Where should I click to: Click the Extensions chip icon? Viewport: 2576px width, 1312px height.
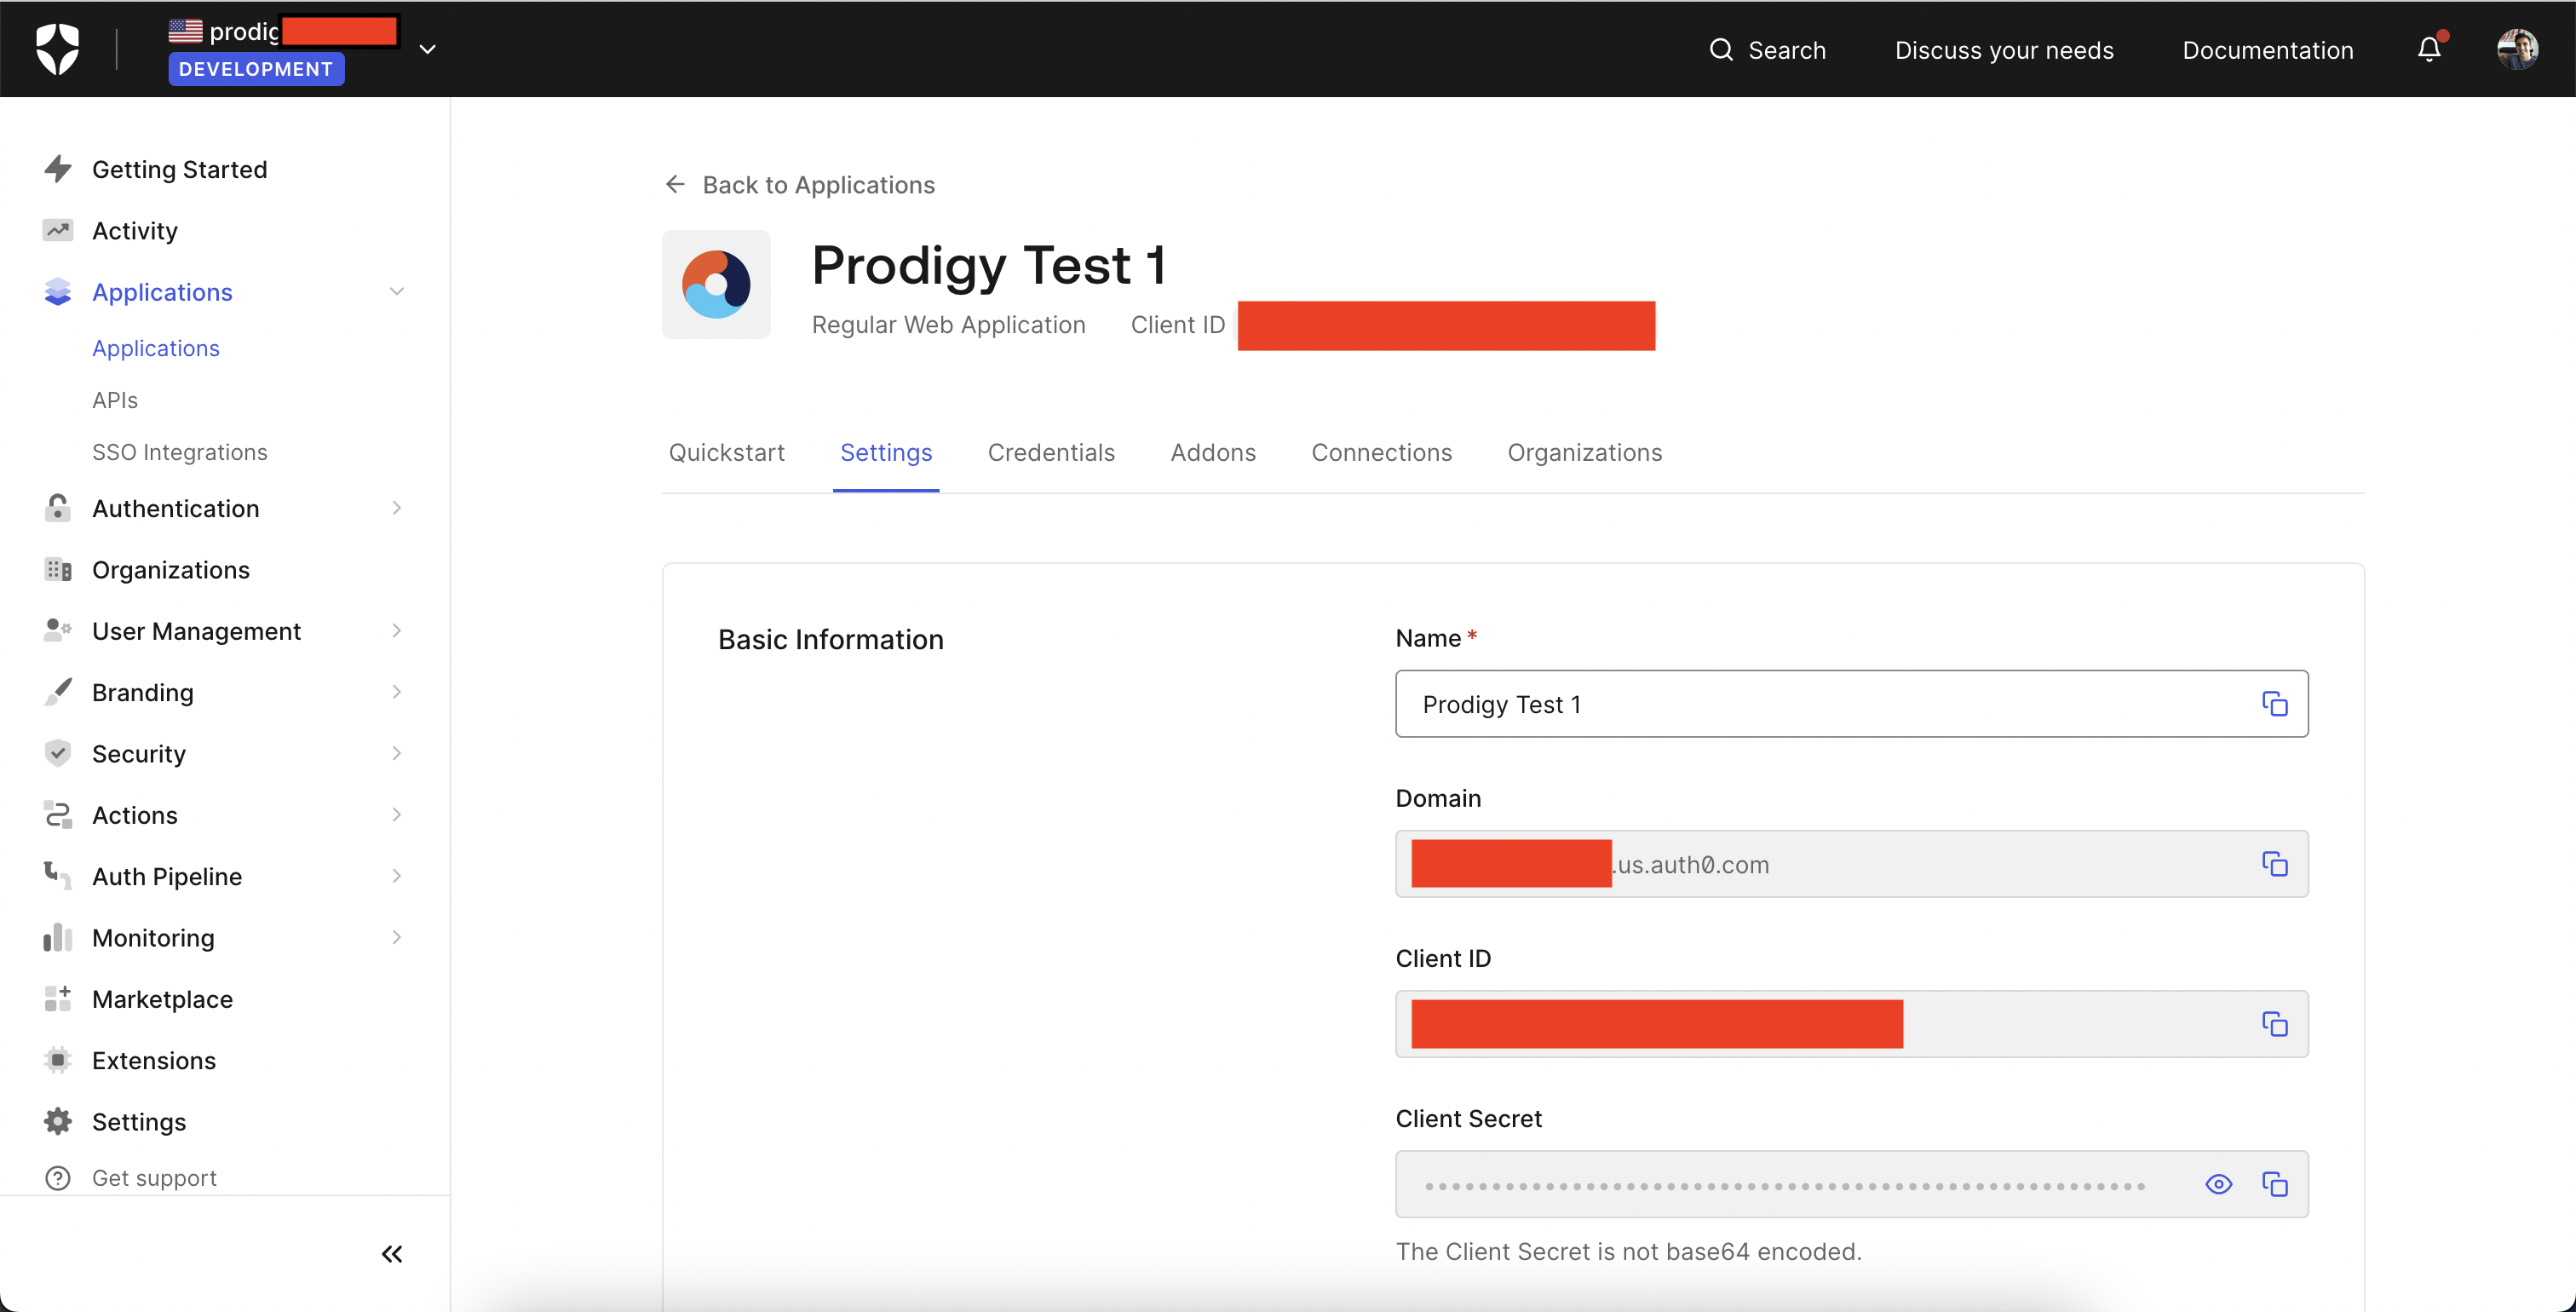point(58,1060)
